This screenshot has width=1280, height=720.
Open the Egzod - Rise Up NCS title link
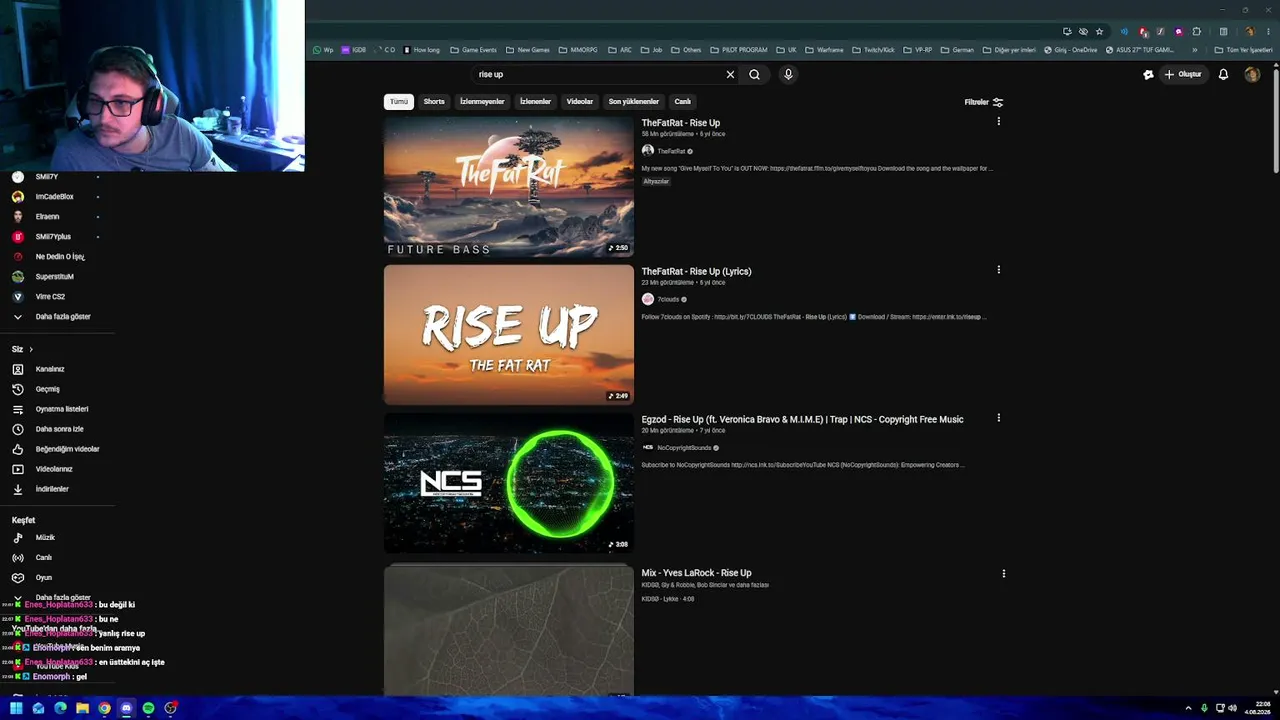[x=803, y=420]
